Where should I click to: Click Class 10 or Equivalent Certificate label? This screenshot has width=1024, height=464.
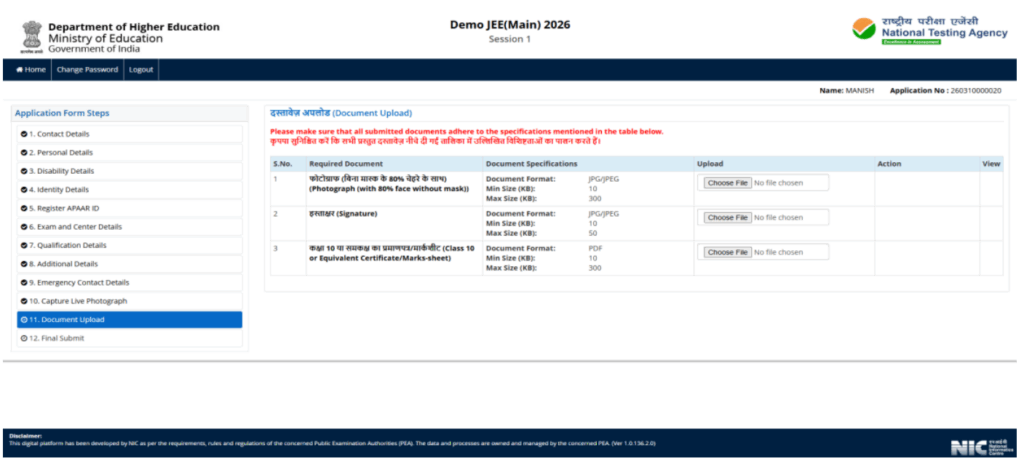tap(392, 253)
